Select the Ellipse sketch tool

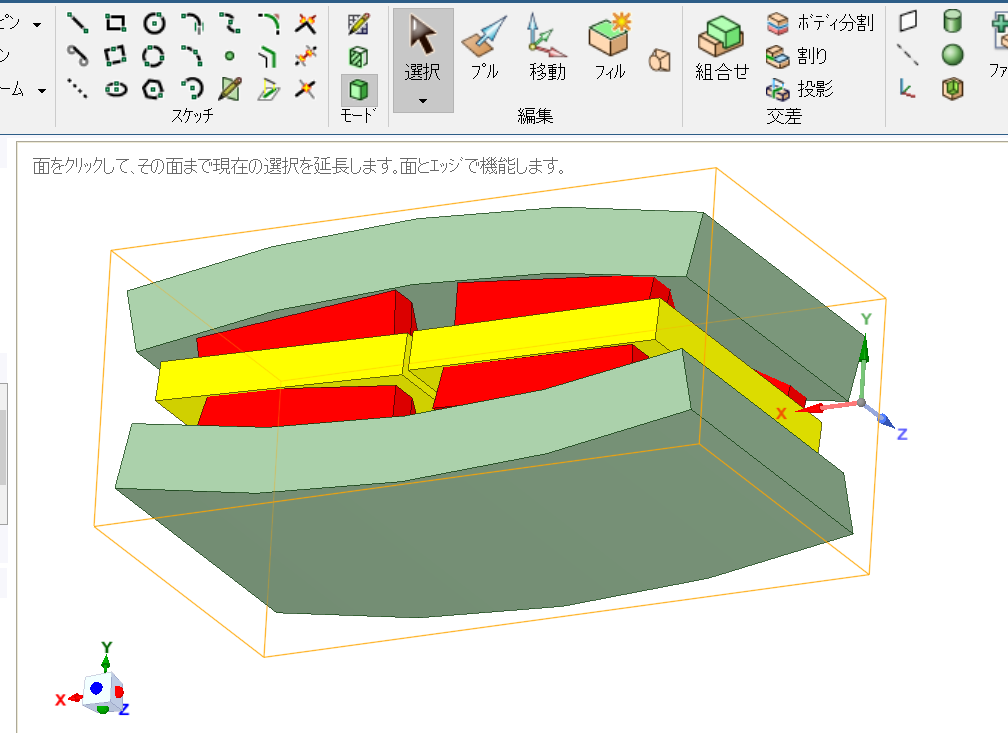(x=116, y=89)
